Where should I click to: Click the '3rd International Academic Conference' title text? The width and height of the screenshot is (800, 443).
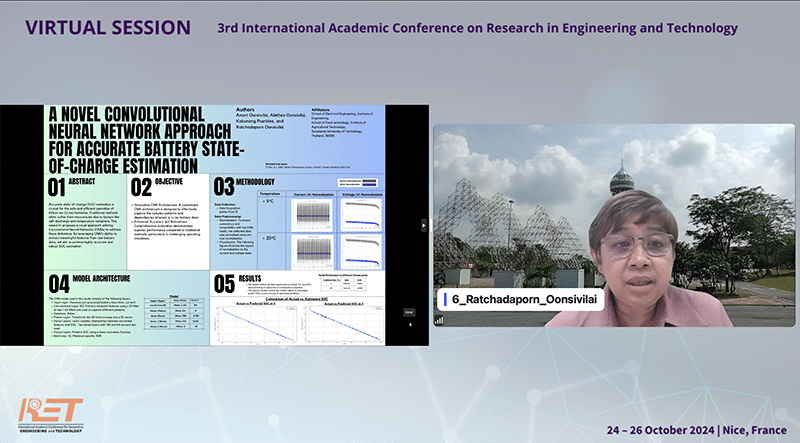pos(478,28)
